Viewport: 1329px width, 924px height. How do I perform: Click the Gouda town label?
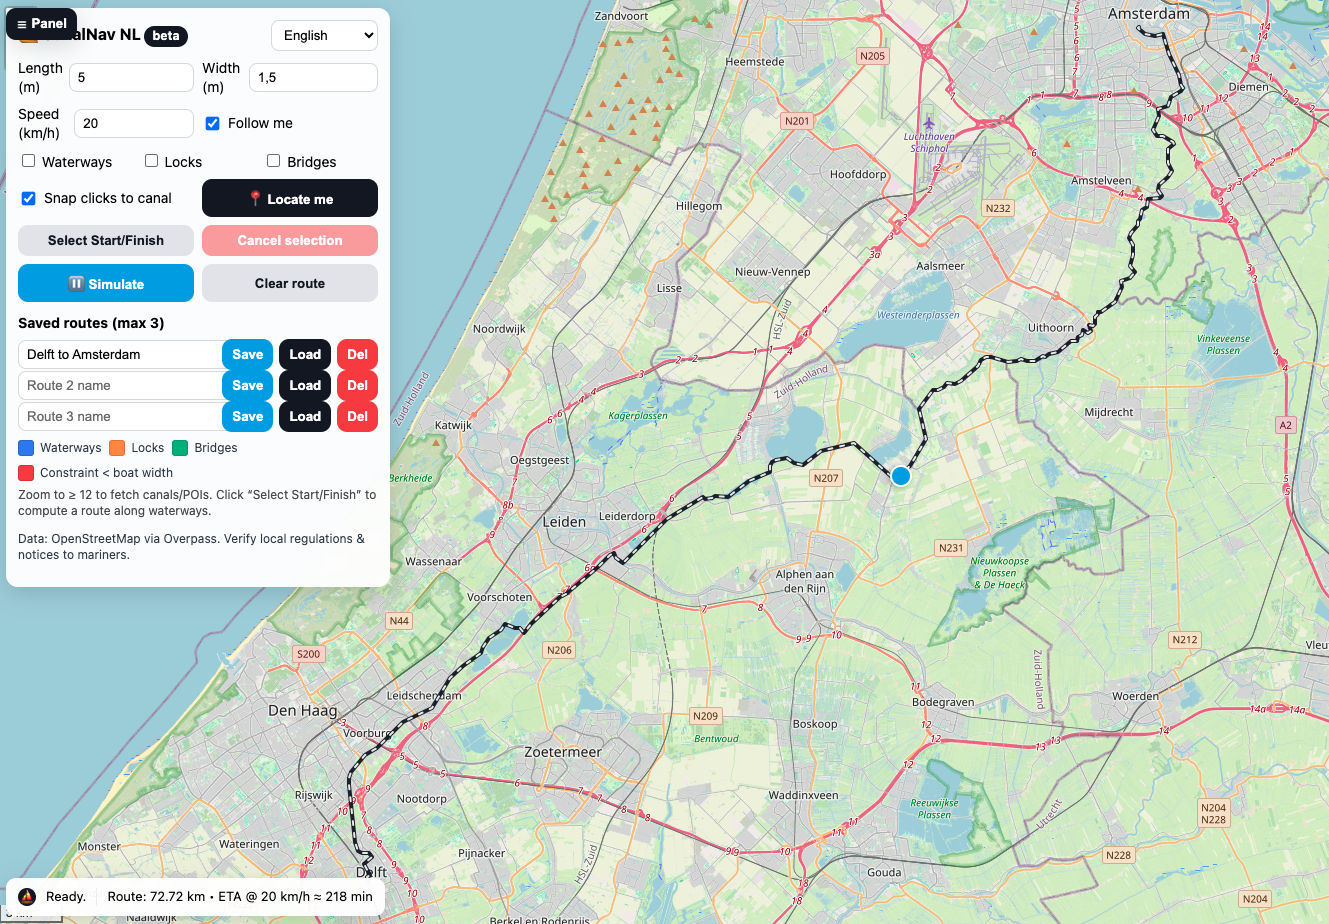tap(884, 872)
